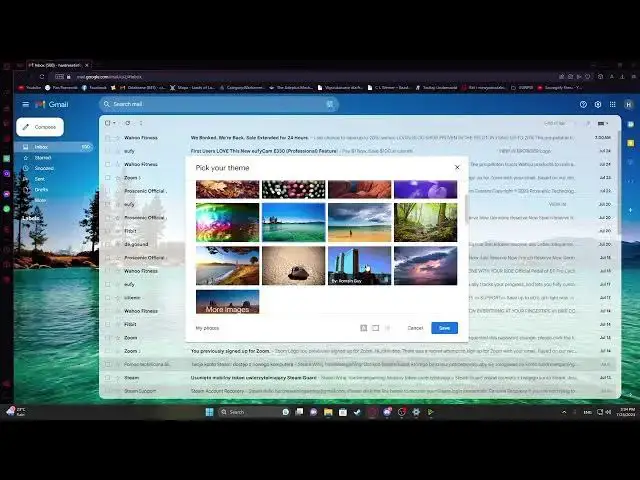Show hidden system tray icons
Image resolution: width=640 pixels, height=480 pixels.
coord(564,412)
